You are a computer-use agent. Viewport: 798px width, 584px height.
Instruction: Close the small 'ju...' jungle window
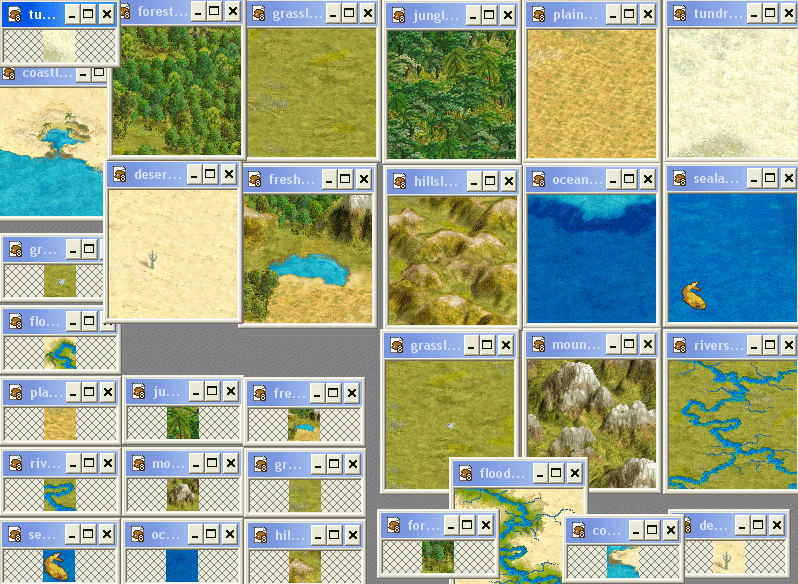[x=228, y=392]
